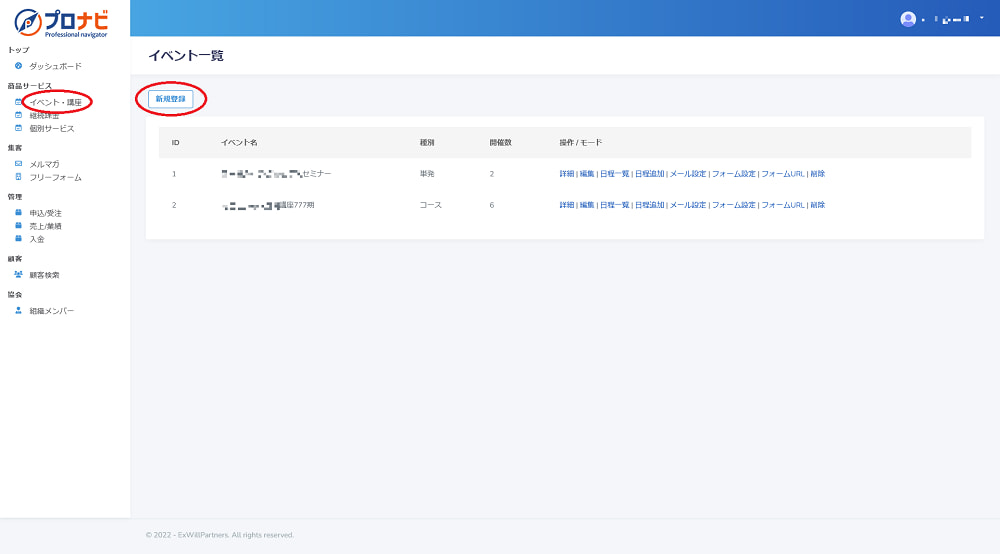Screen dimensions: 1000x554
Task: Click the ExWillPartners copyright footer text
Action: click(x=219, y=535)
